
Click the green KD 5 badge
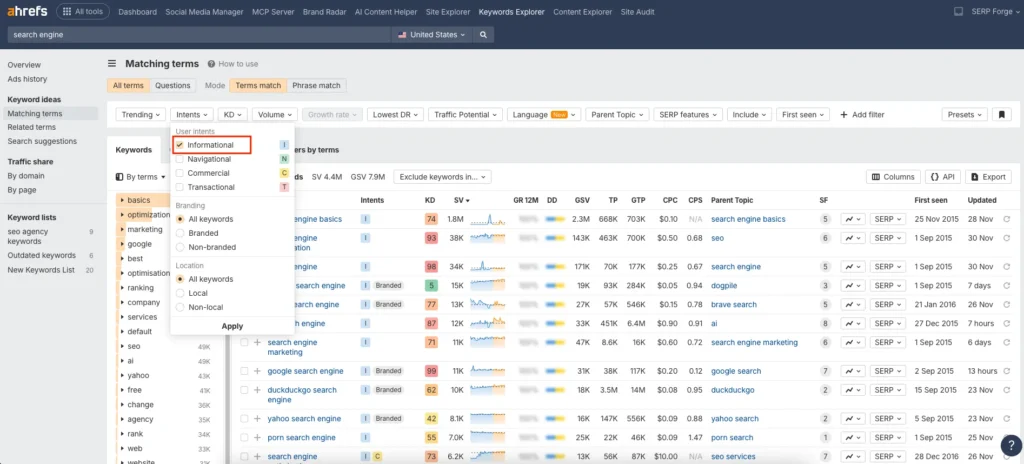(431, 286)
